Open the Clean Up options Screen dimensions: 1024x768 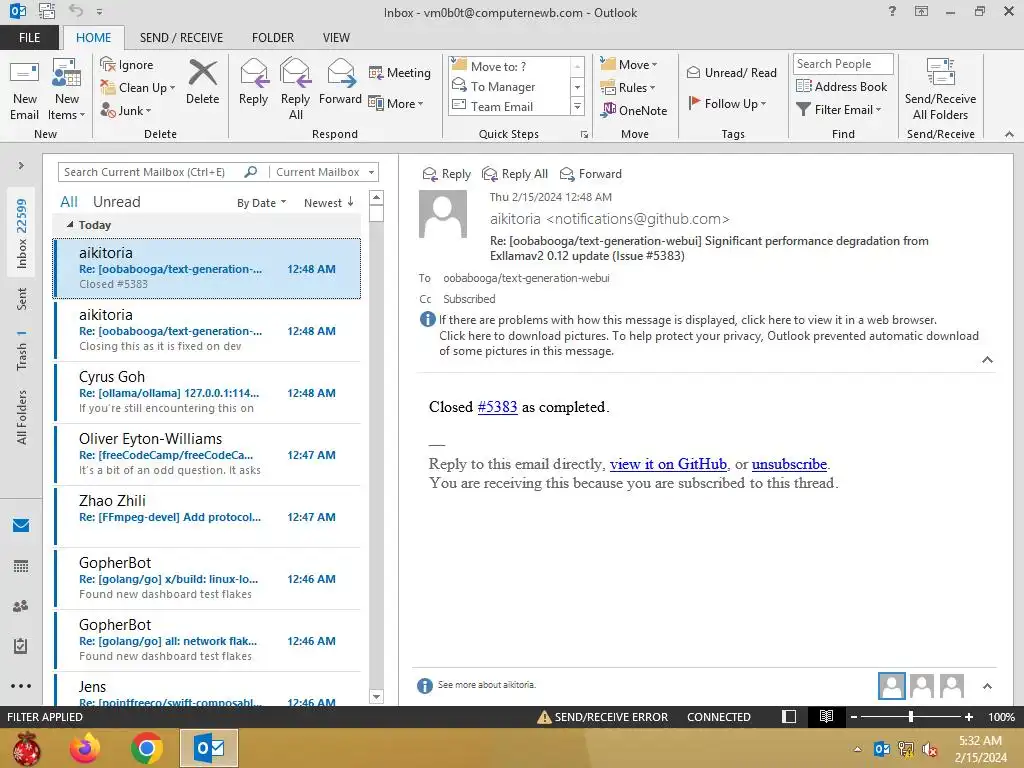(138, 88)
